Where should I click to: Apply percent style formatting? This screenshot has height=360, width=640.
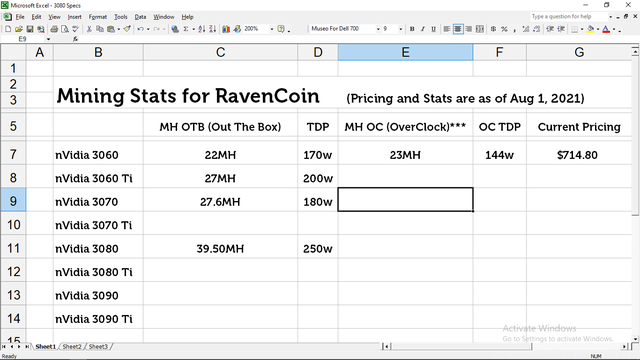point(504,29)
